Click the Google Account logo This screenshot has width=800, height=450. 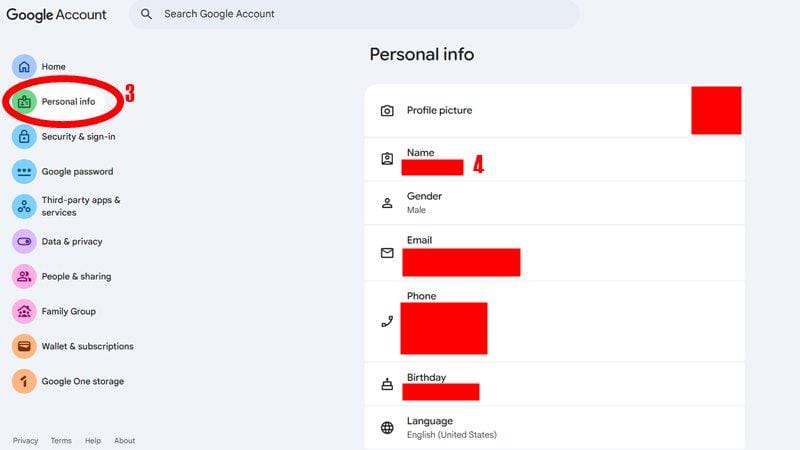point(57,15)
